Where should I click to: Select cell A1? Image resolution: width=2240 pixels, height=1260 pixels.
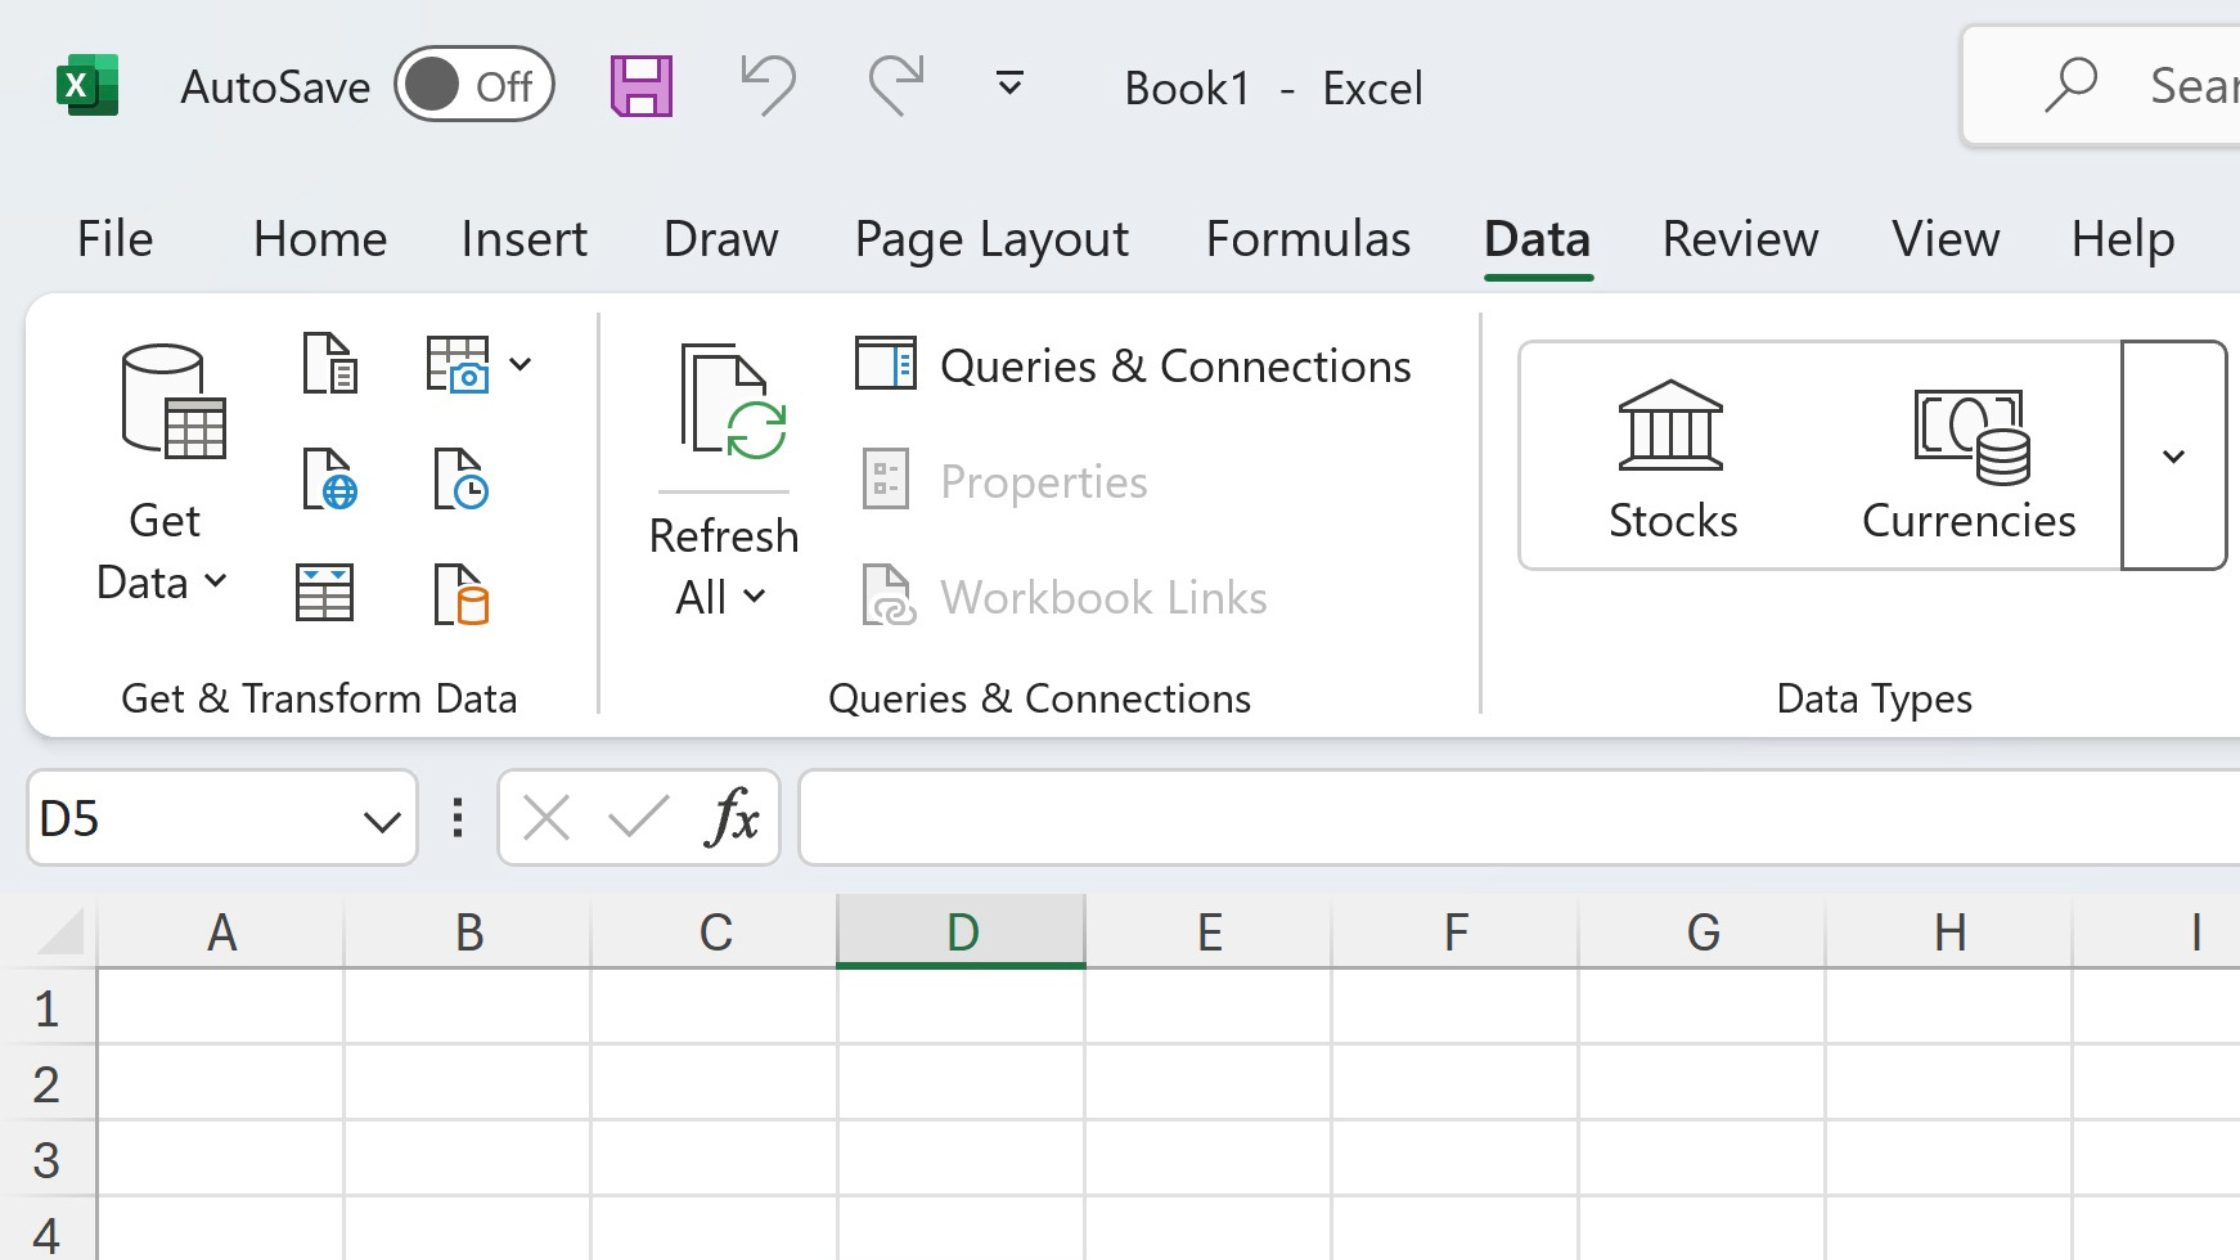tap(221, 1007)
